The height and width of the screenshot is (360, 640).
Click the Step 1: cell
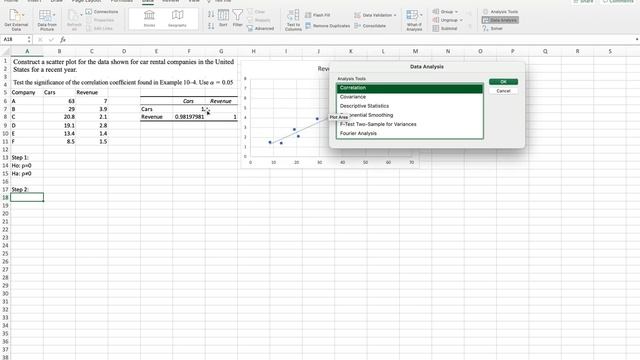tap(27, 158)
